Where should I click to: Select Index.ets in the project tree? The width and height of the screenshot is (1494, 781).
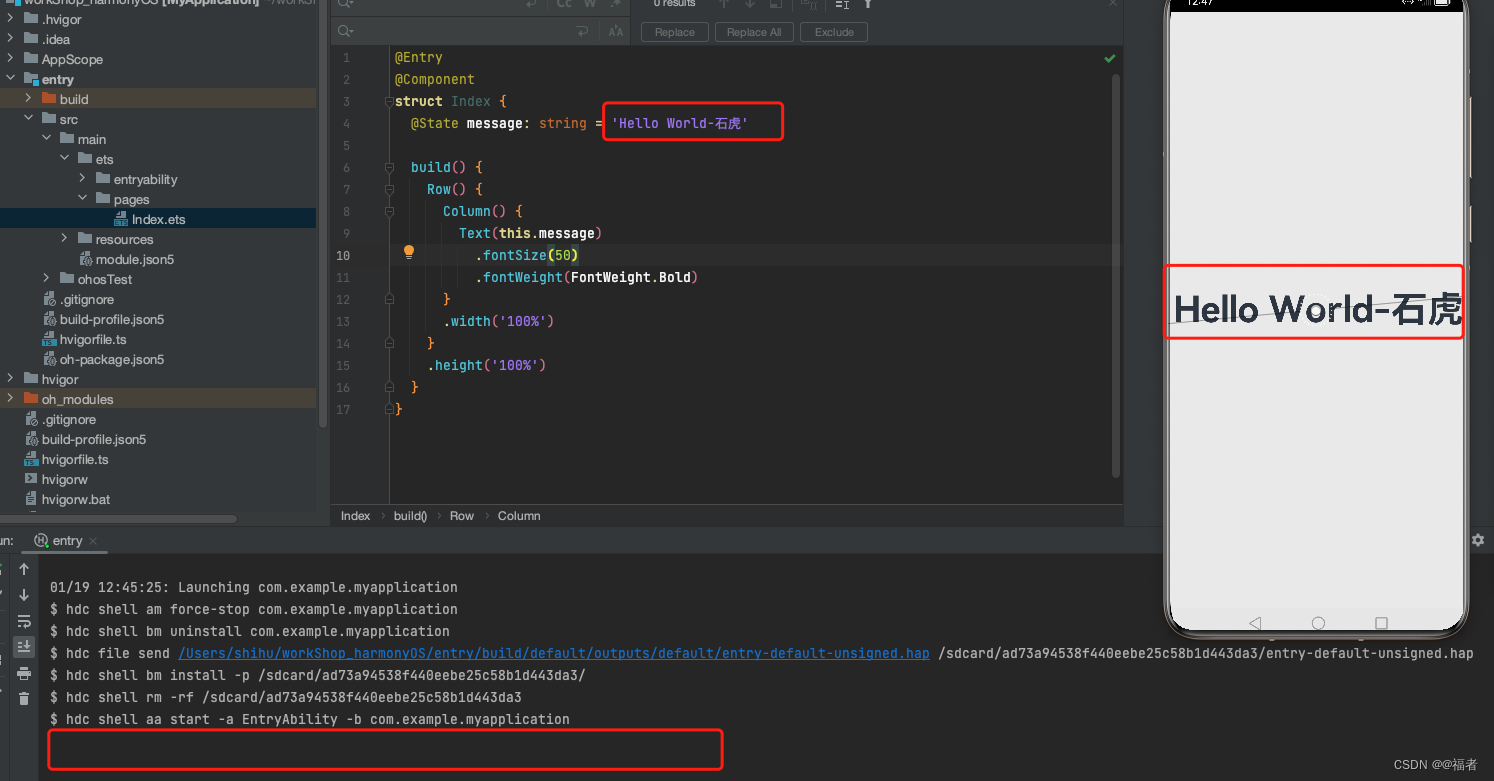pos(158,219)
